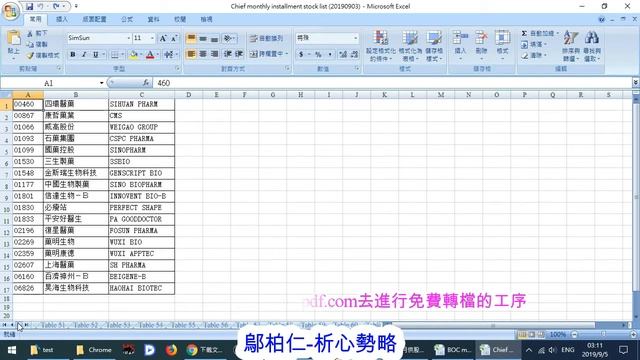Decrease decimal places
The height and width of the screenshot is (360, 640).
pos(354,54)
